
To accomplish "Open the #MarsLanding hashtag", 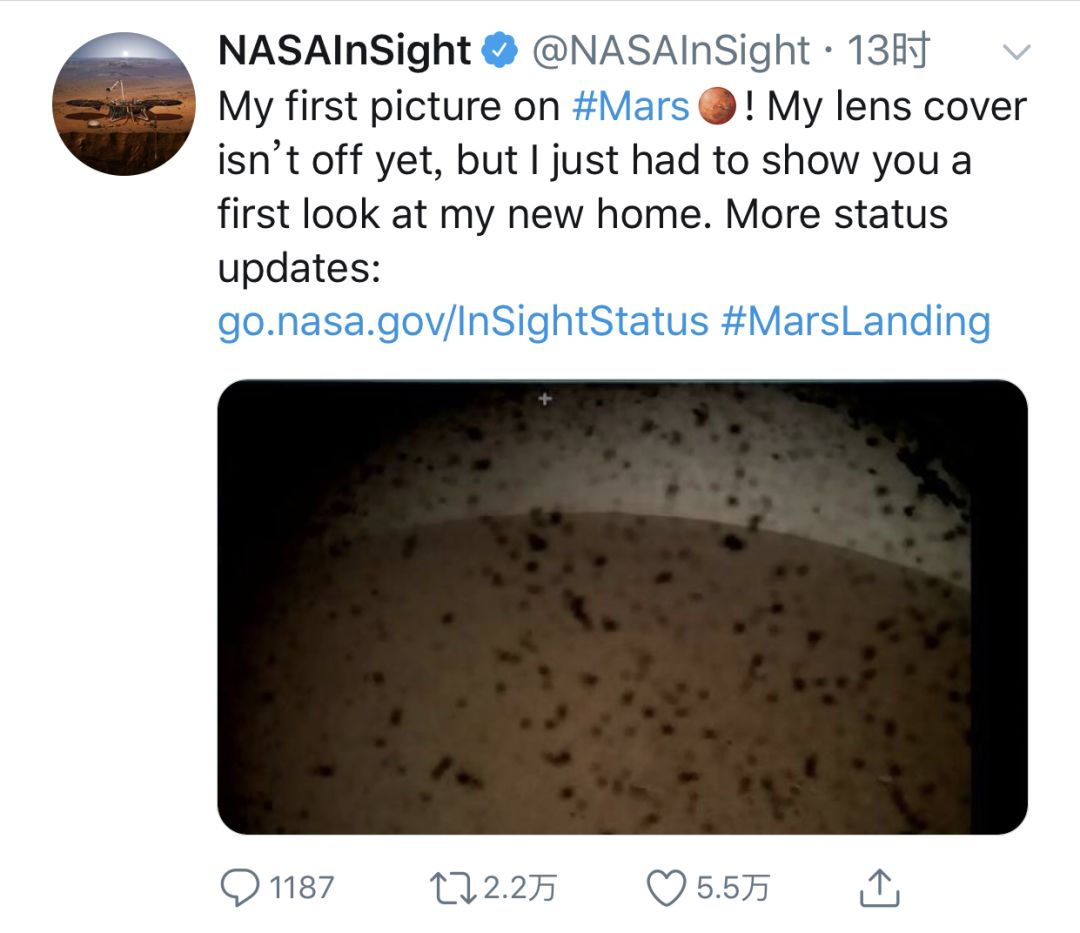I will (856, 322).
